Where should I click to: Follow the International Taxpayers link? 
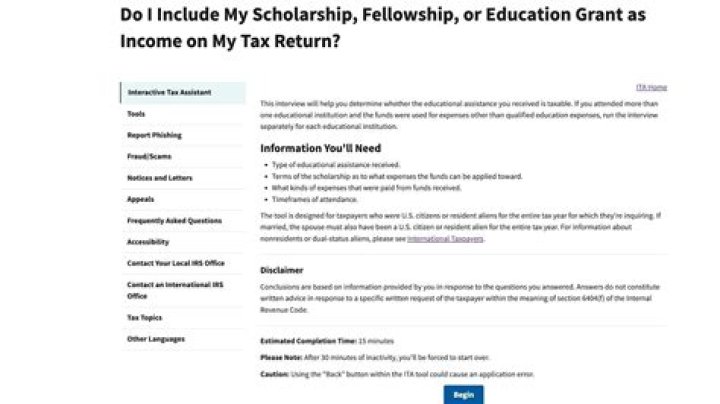pos(446,239)
